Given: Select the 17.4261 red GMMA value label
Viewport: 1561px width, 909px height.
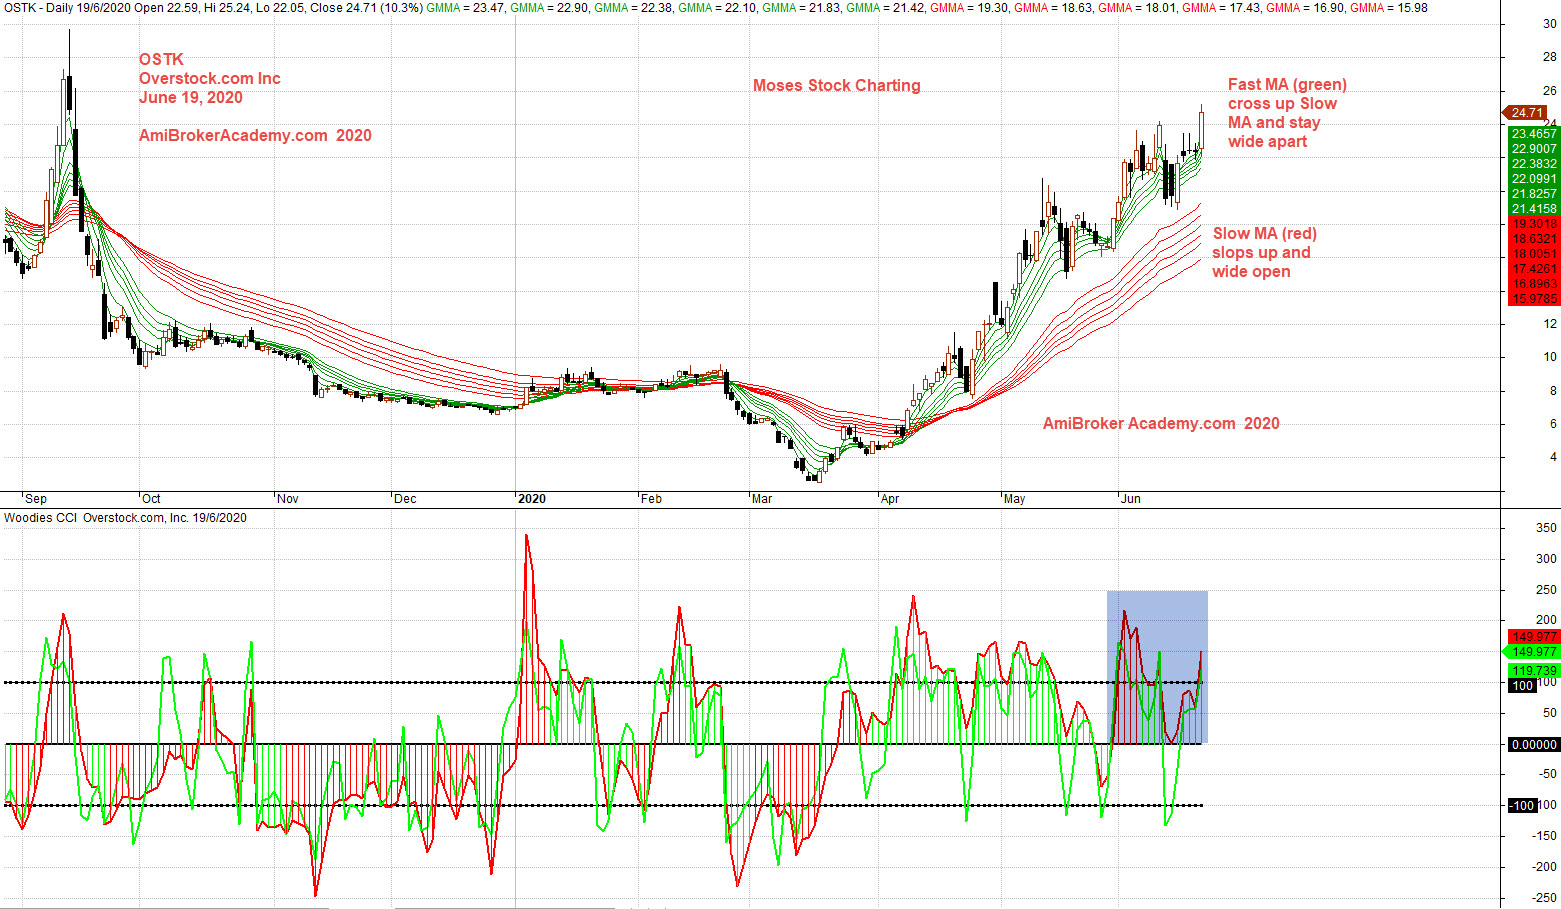Looking at the screenshot, I should [x=1533, y=269].
